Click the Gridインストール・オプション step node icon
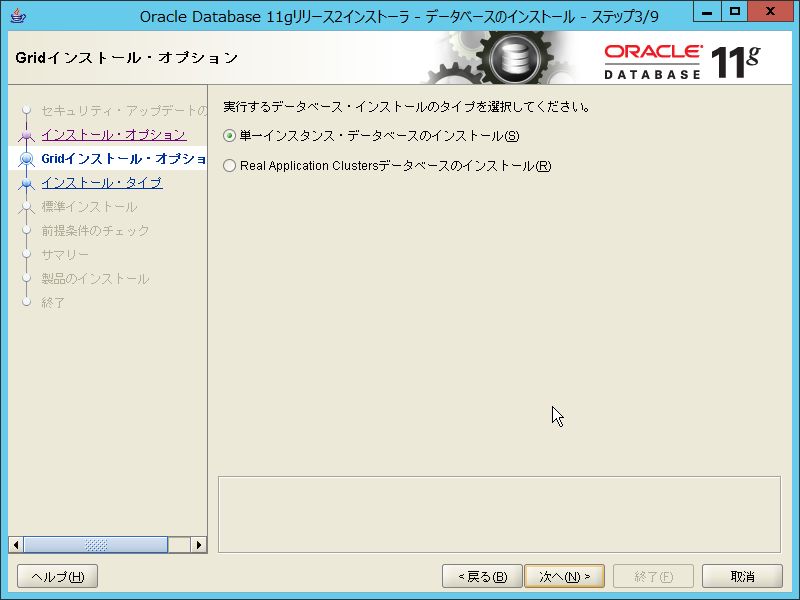Image resolution: width=800 pixels, height=600 pixels. [x=27, y=159]
